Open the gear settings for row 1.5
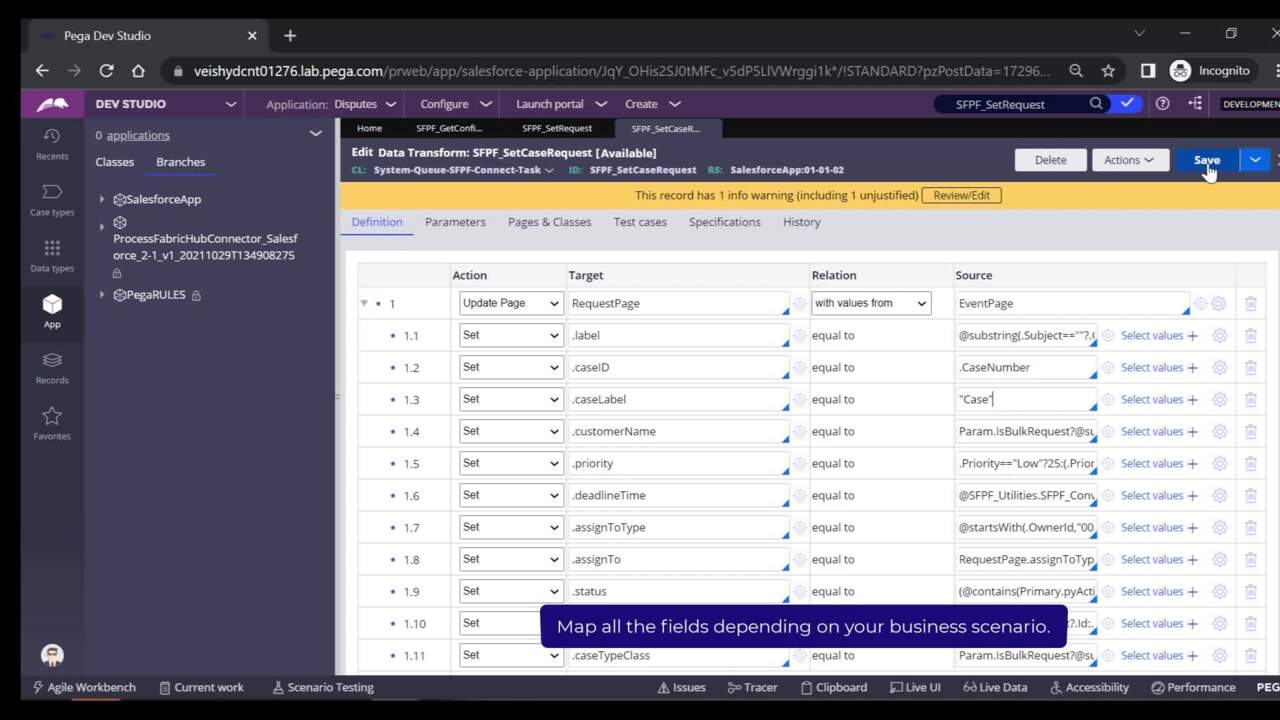The height and width of the screenshot is (720, 1280). coord(1219,464)
